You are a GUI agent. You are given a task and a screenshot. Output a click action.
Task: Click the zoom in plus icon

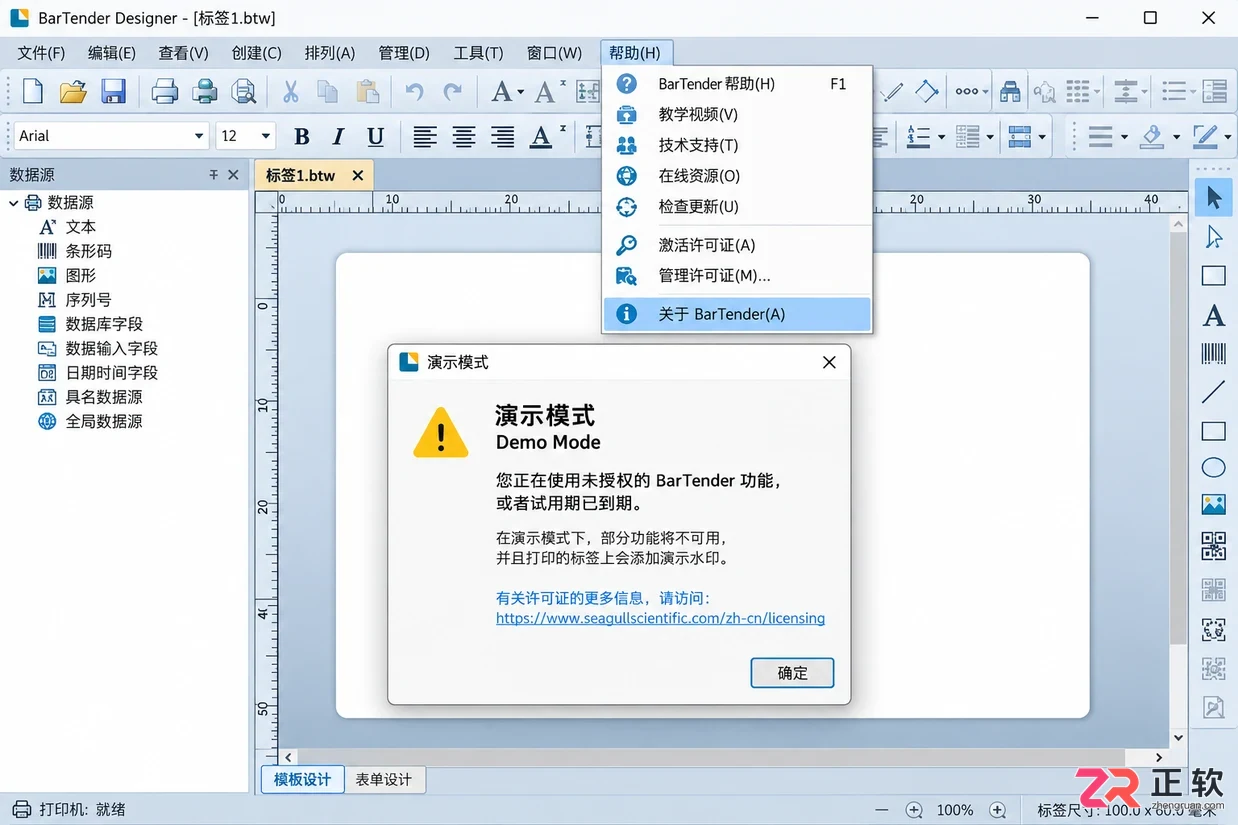pyautogui.click(x=997, y=810)
